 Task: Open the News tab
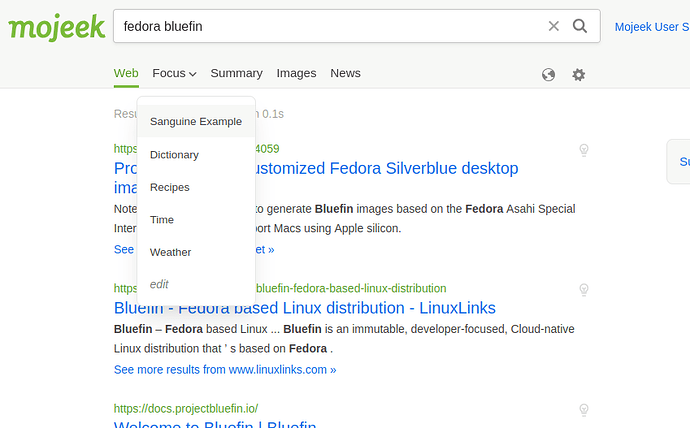pos(345,73)
